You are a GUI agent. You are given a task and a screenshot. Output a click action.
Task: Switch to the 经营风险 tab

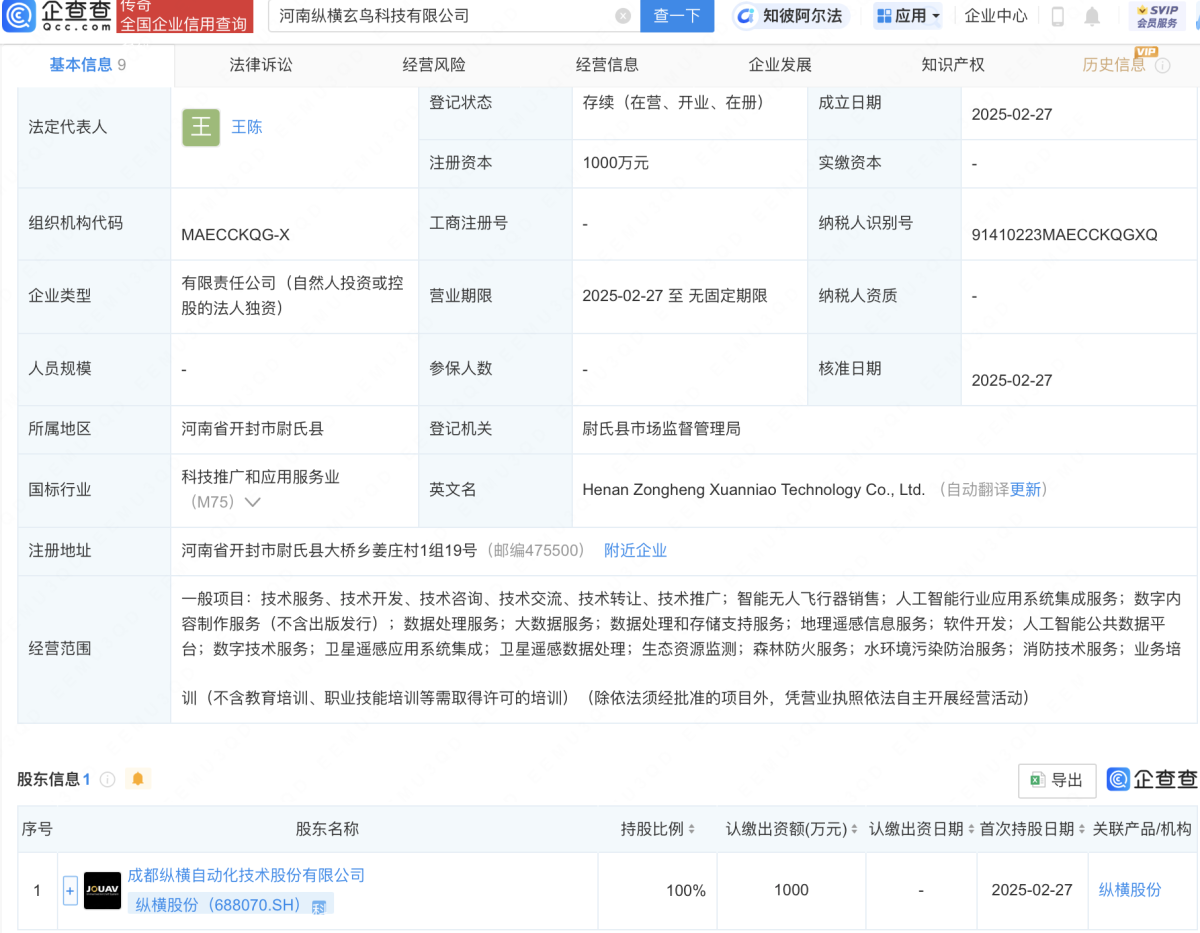click(x=434, y=65)
